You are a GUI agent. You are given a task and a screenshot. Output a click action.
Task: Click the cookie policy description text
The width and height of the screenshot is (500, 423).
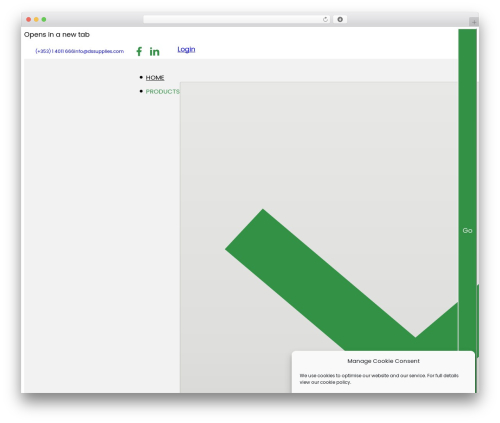pos(379,379)
